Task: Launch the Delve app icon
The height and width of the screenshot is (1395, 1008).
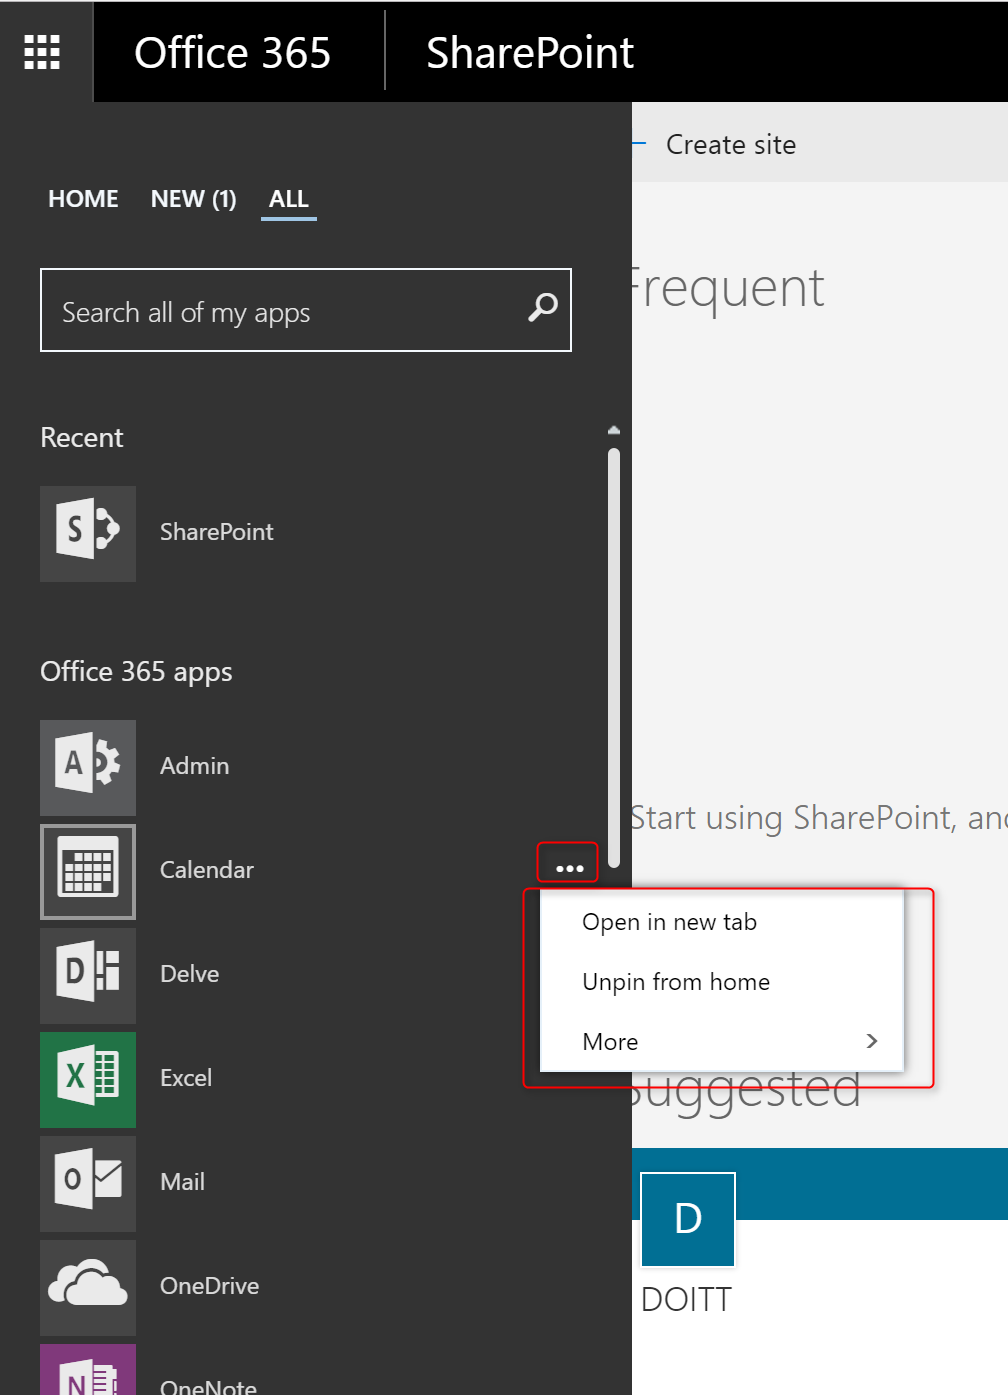Action: click(88, 975)
